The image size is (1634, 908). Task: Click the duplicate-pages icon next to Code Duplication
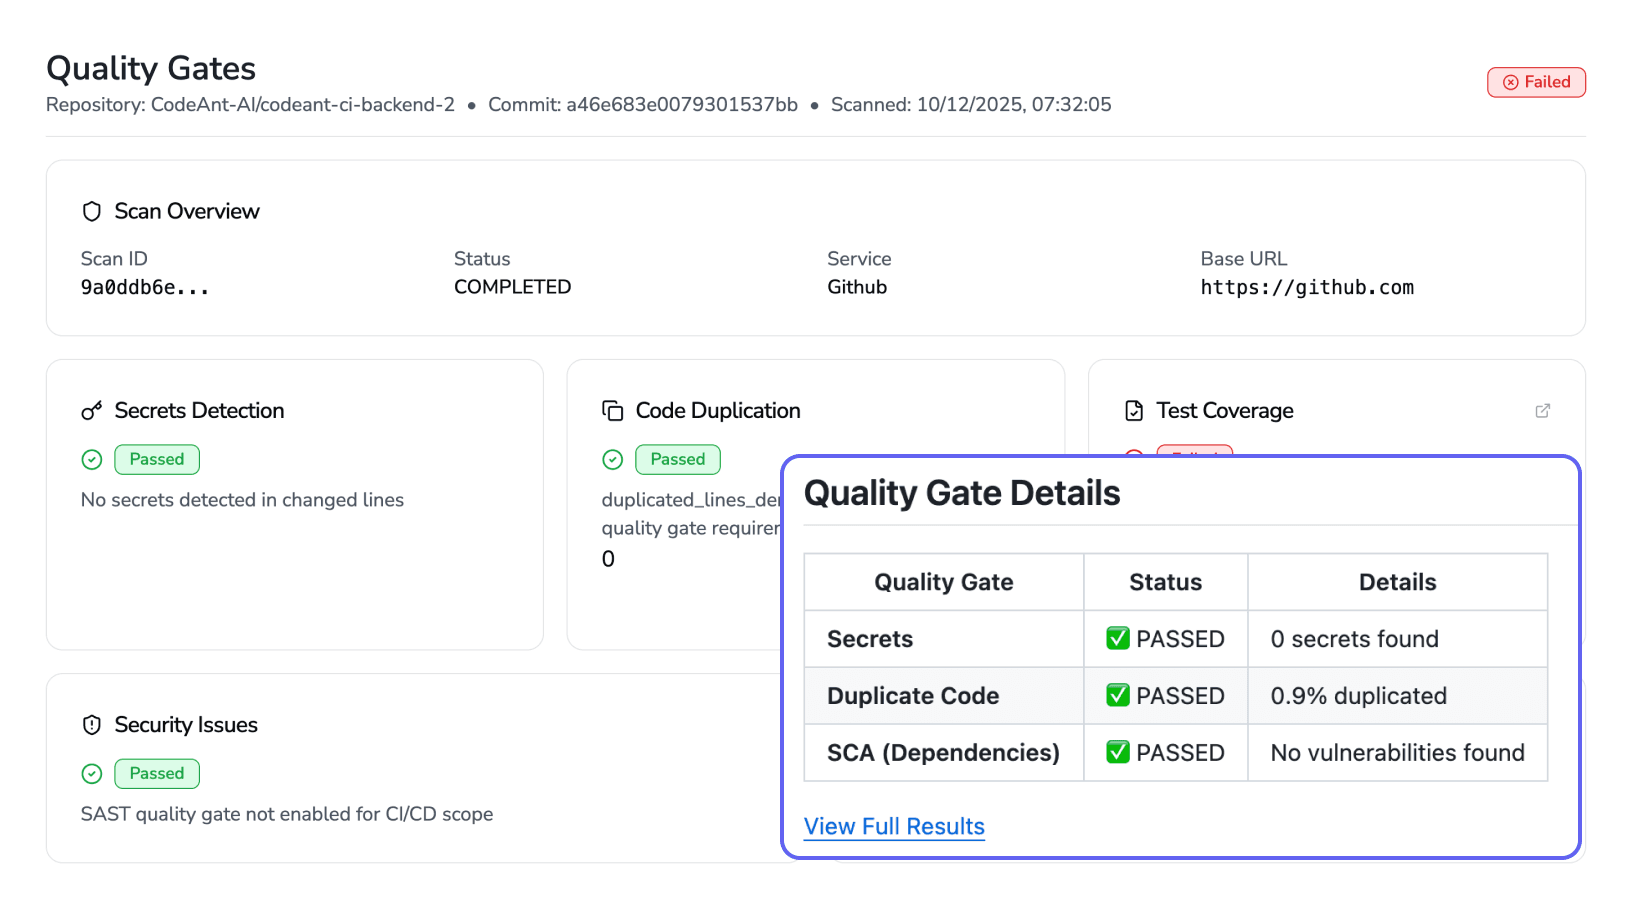click(x=612, y=410)
